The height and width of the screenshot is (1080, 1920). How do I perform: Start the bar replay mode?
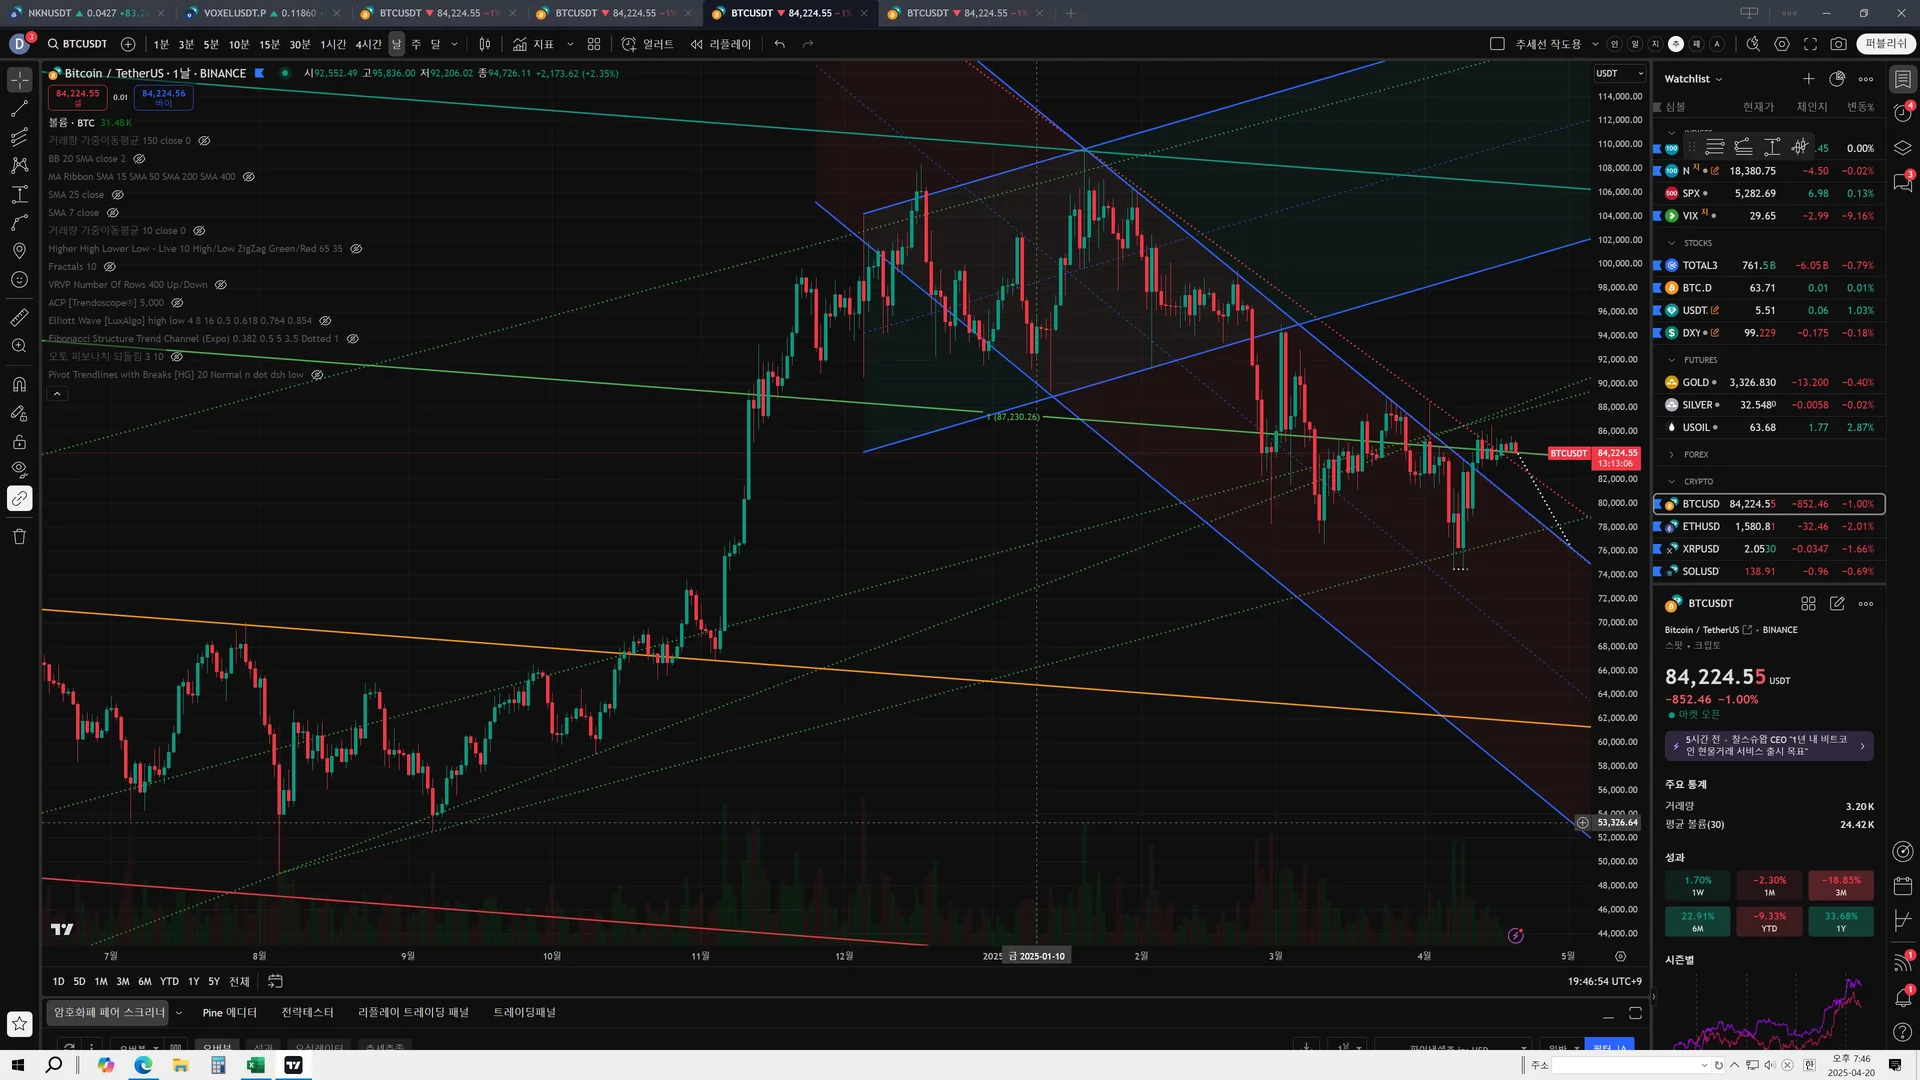pyautogui.click(x=720, y=44)
